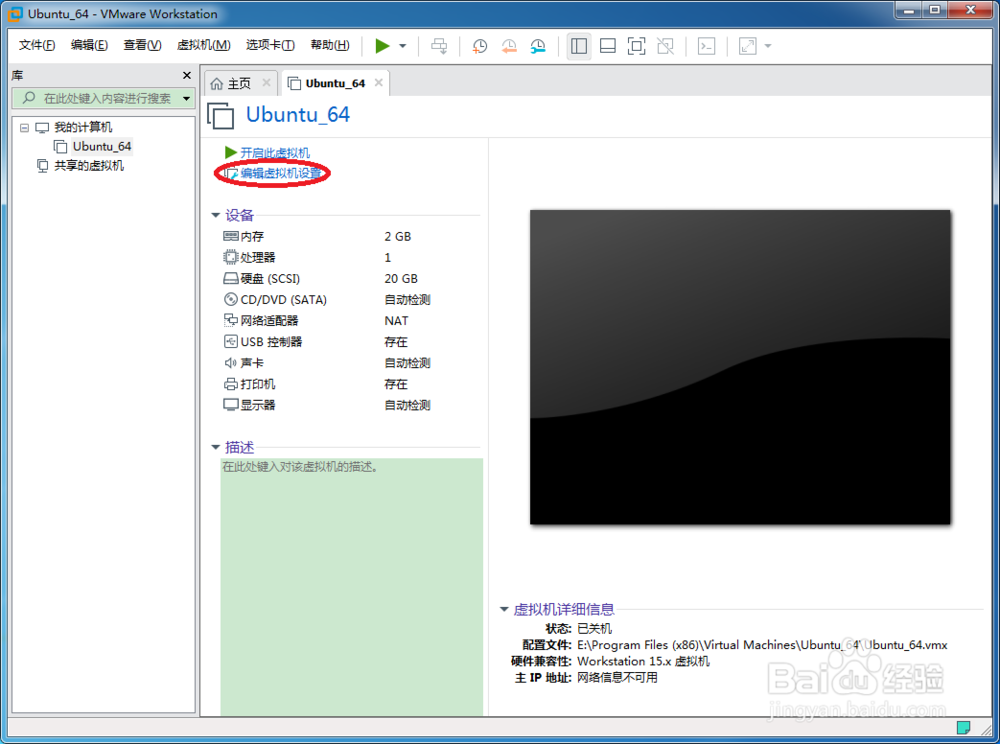Open the 虚拟机(M) menu
The height and width of the screenshot is (744, 1000).
[203, 45]
